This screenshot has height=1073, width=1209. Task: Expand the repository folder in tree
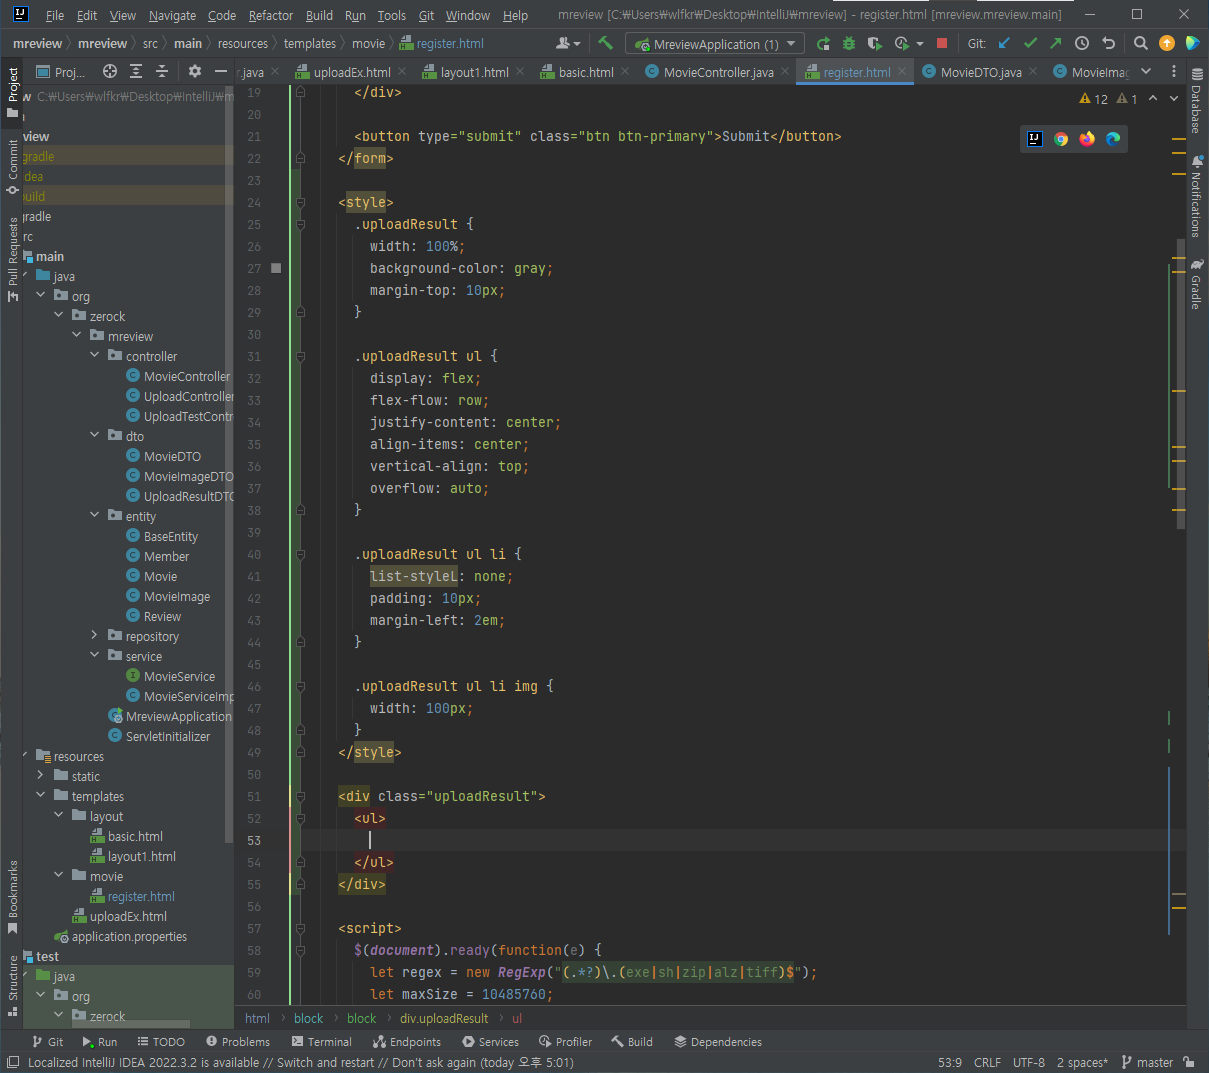tap(95, 636)
